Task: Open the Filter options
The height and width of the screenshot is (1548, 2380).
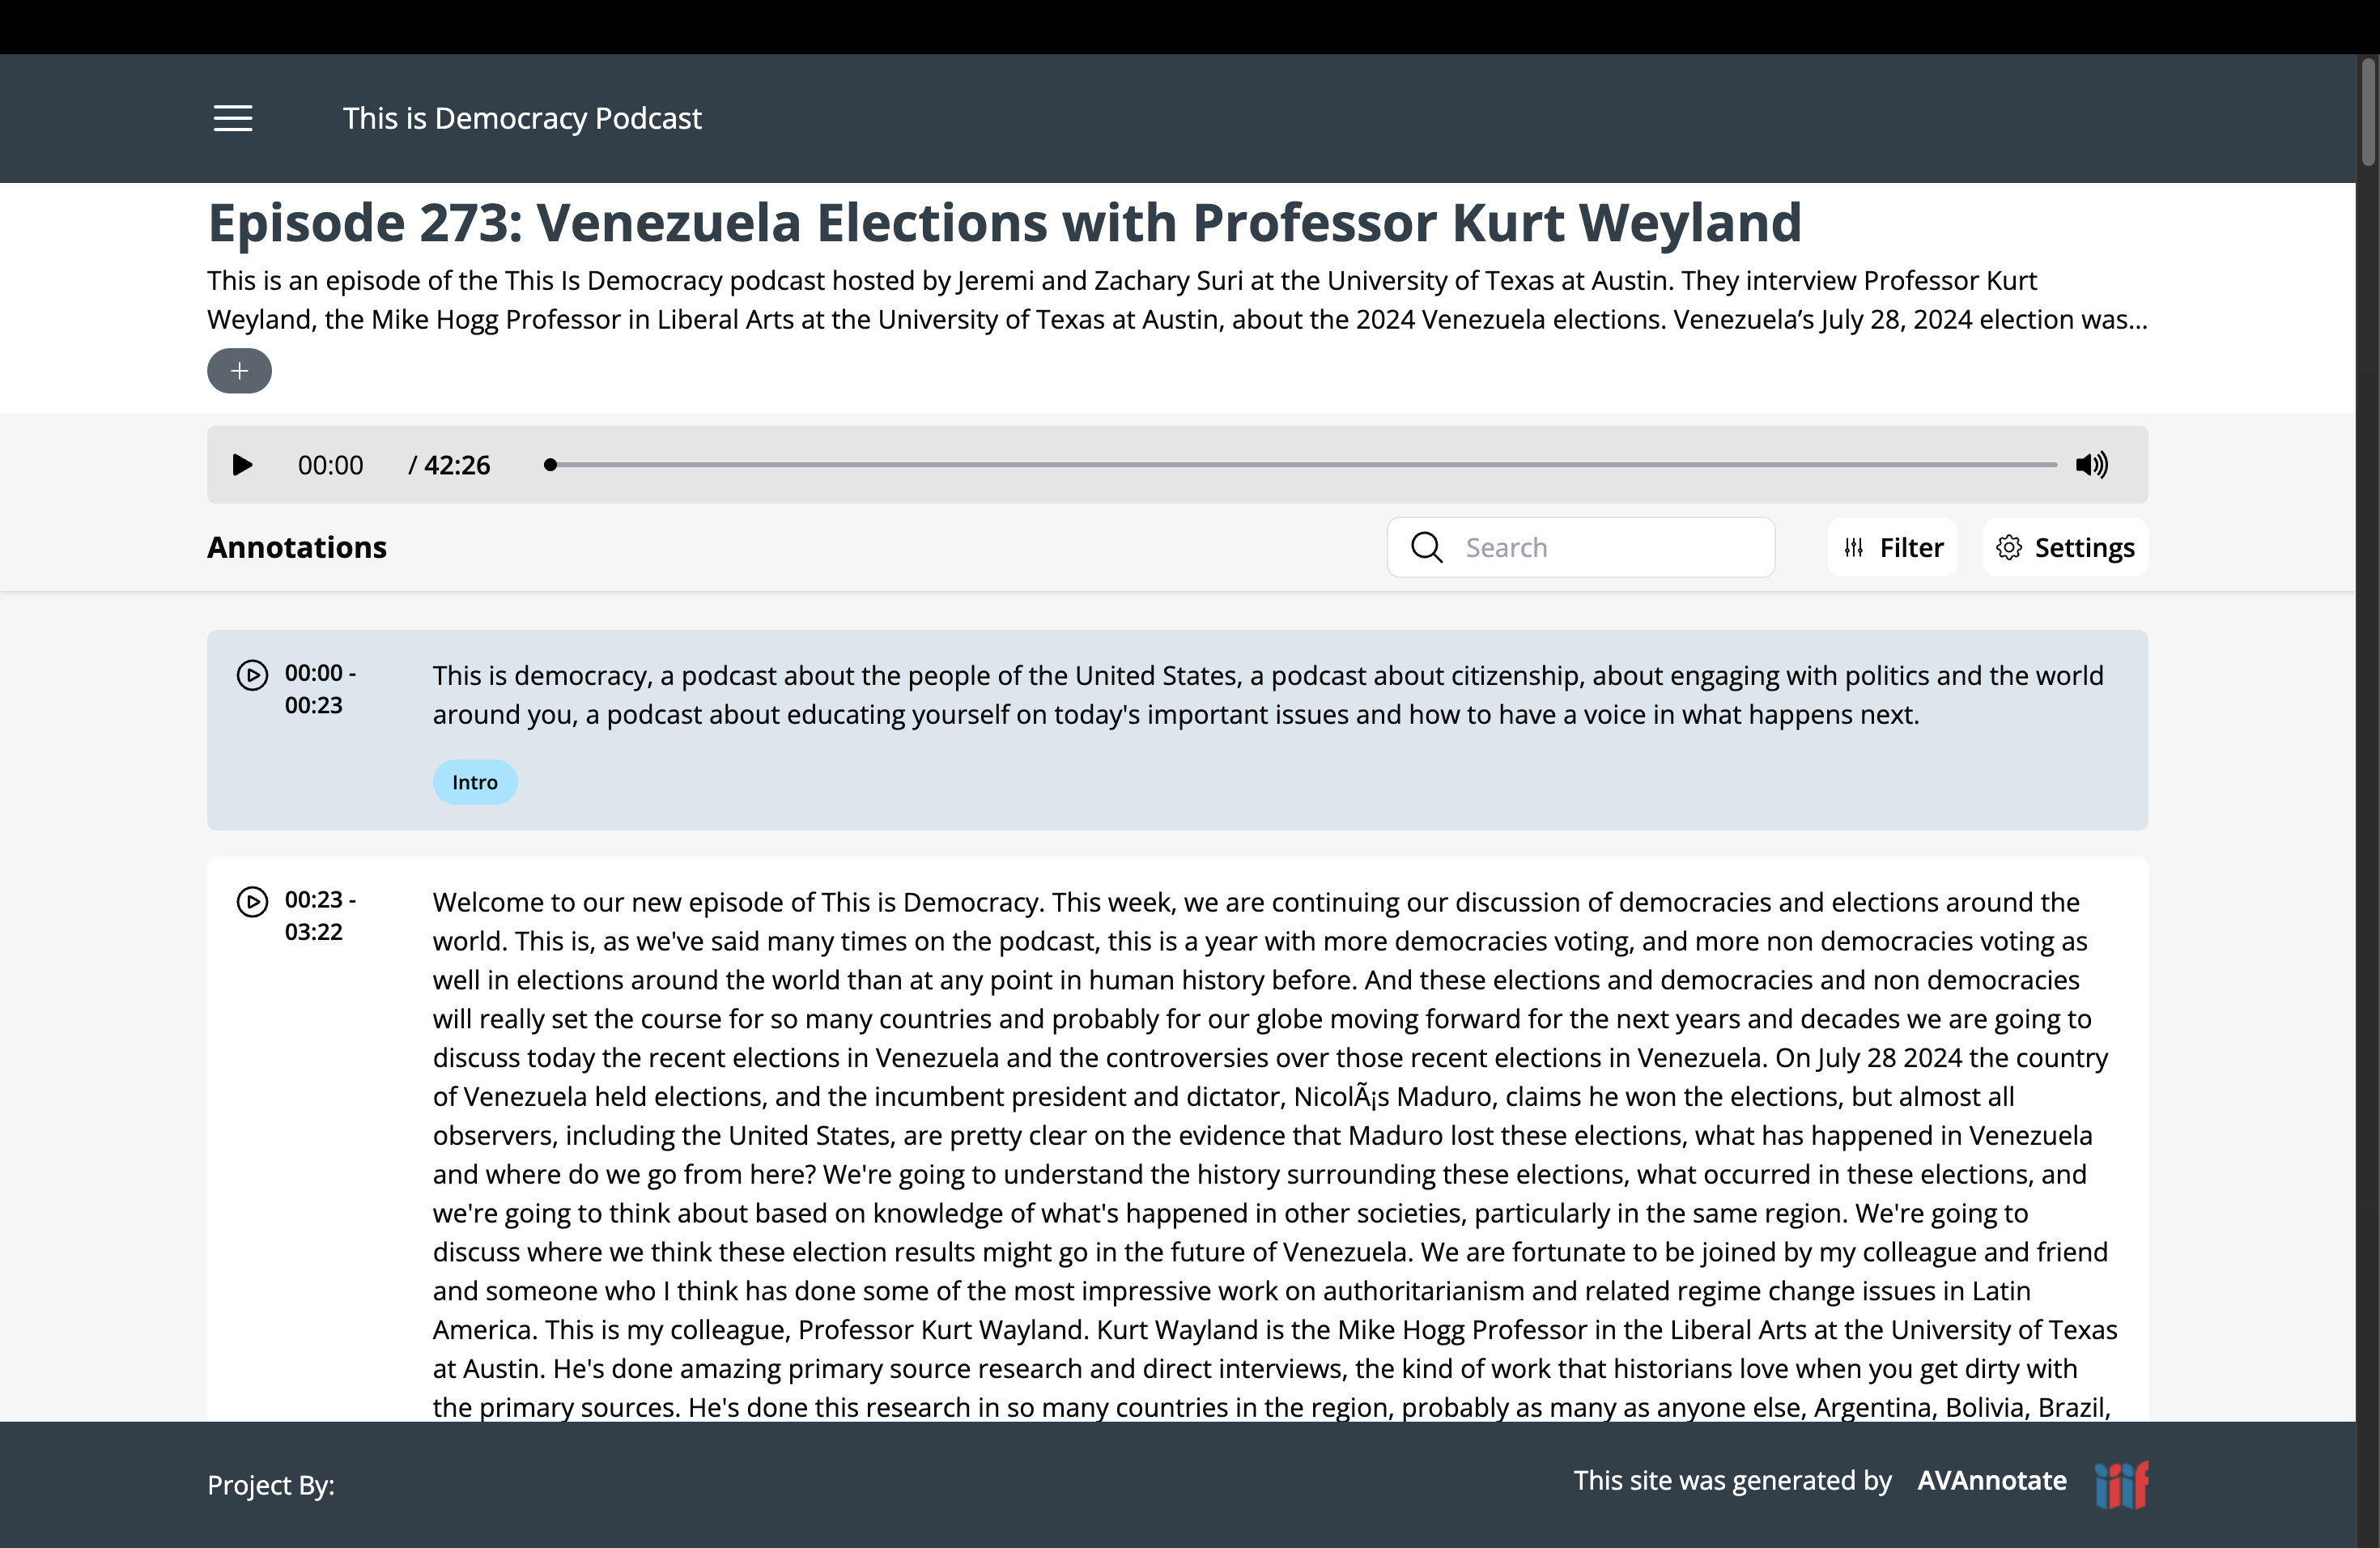Action: coord(1892,547)
